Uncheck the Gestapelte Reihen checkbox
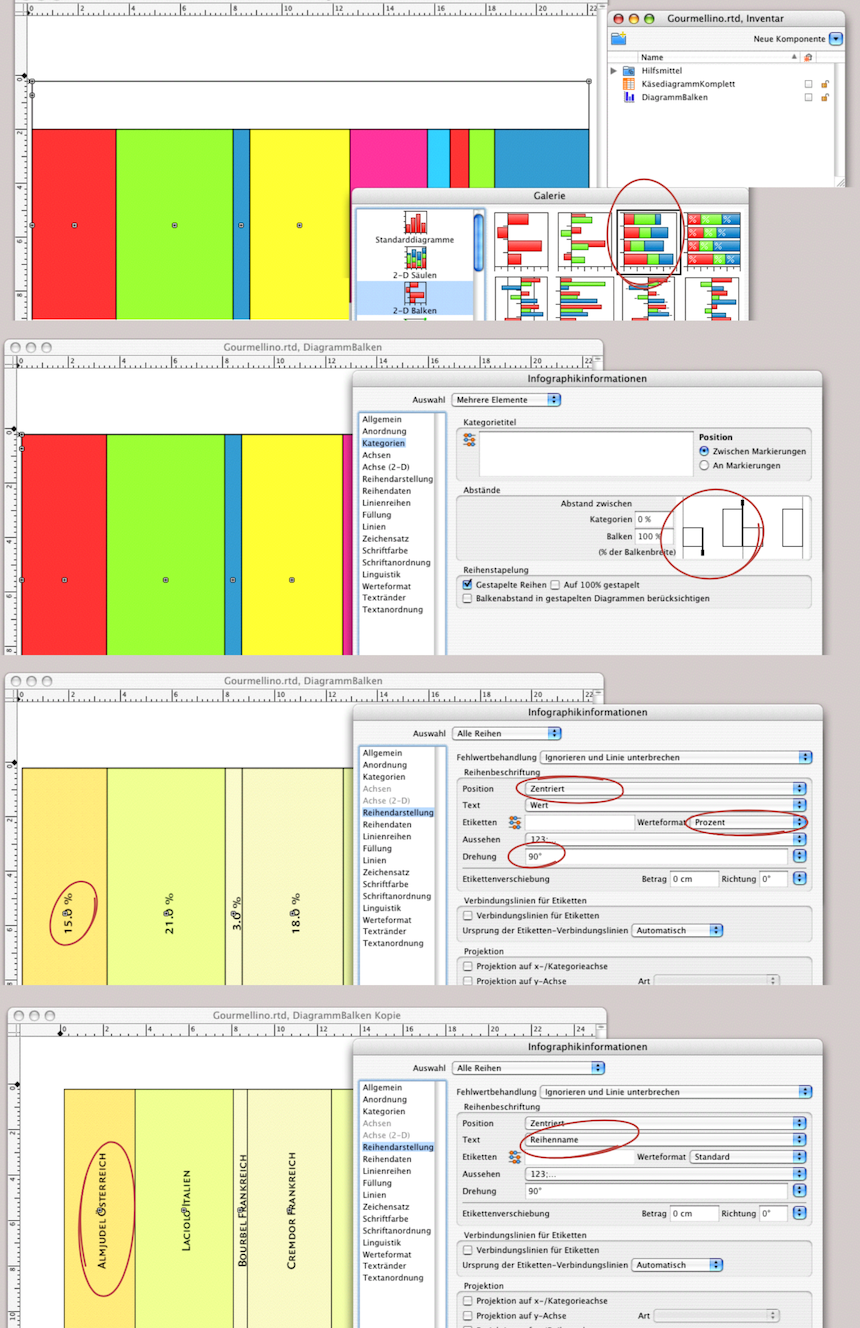 467,584
